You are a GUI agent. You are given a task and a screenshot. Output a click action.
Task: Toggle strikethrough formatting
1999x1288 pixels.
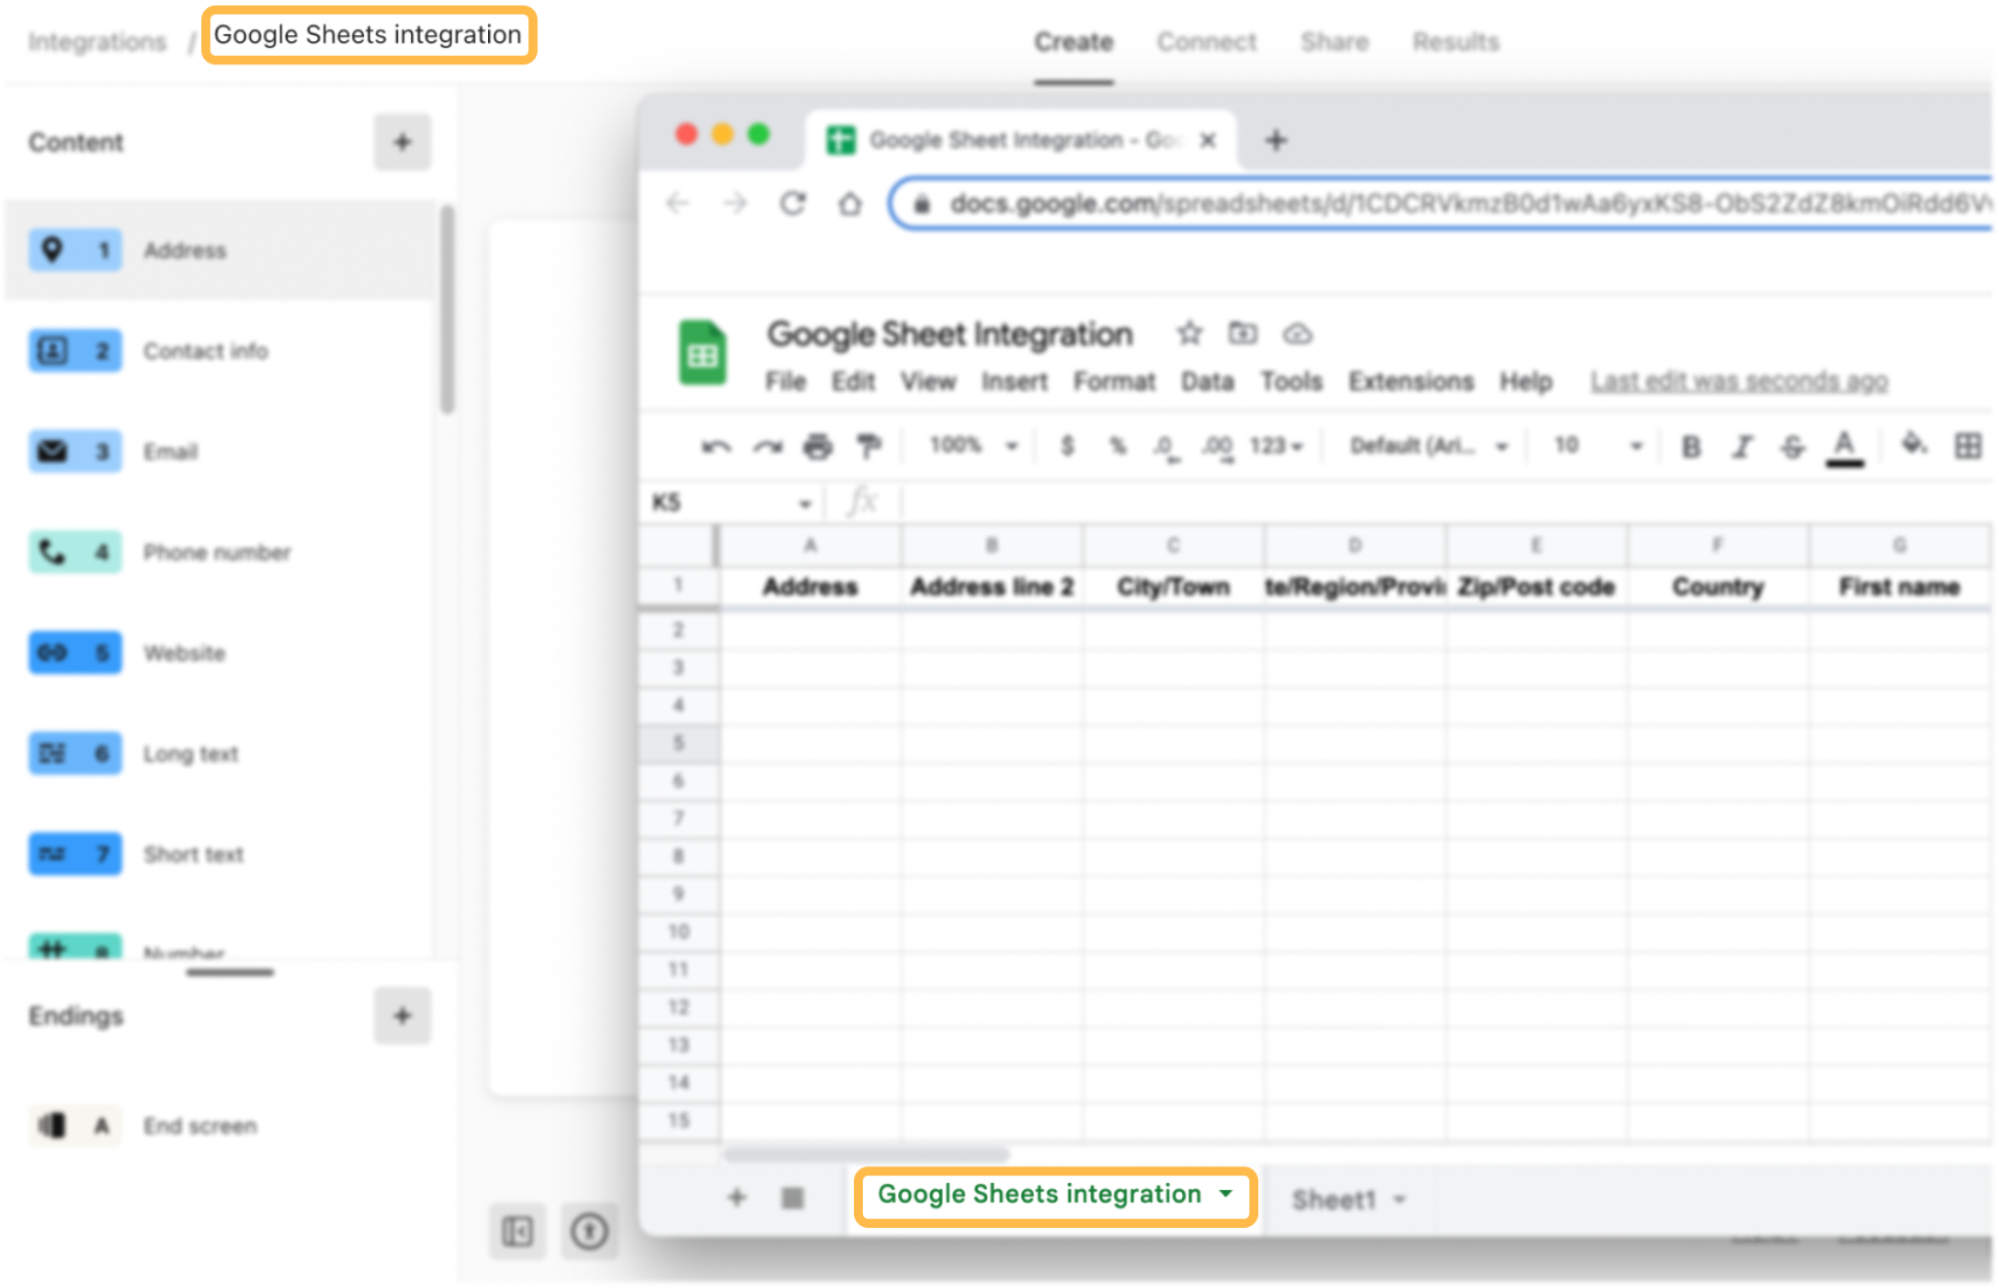(1793, 447)
